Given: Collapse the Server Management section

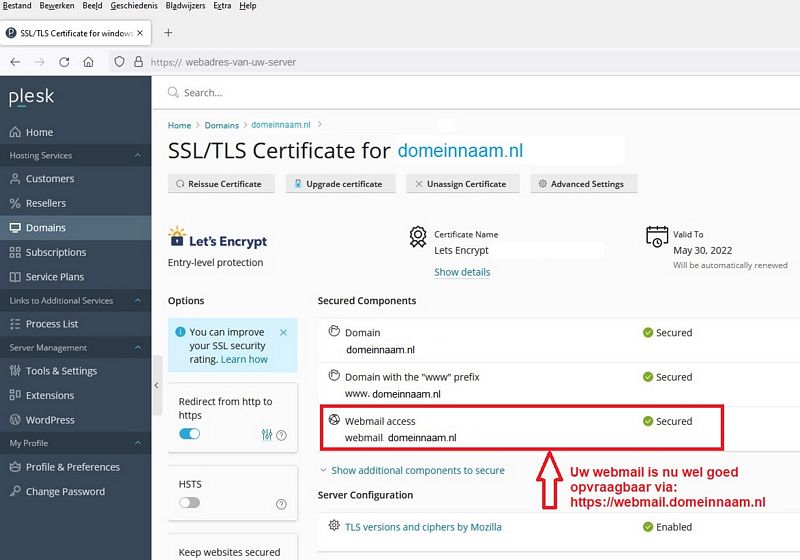Looking at the screenshot, I should pyautogui.click(x=138, y=347).
